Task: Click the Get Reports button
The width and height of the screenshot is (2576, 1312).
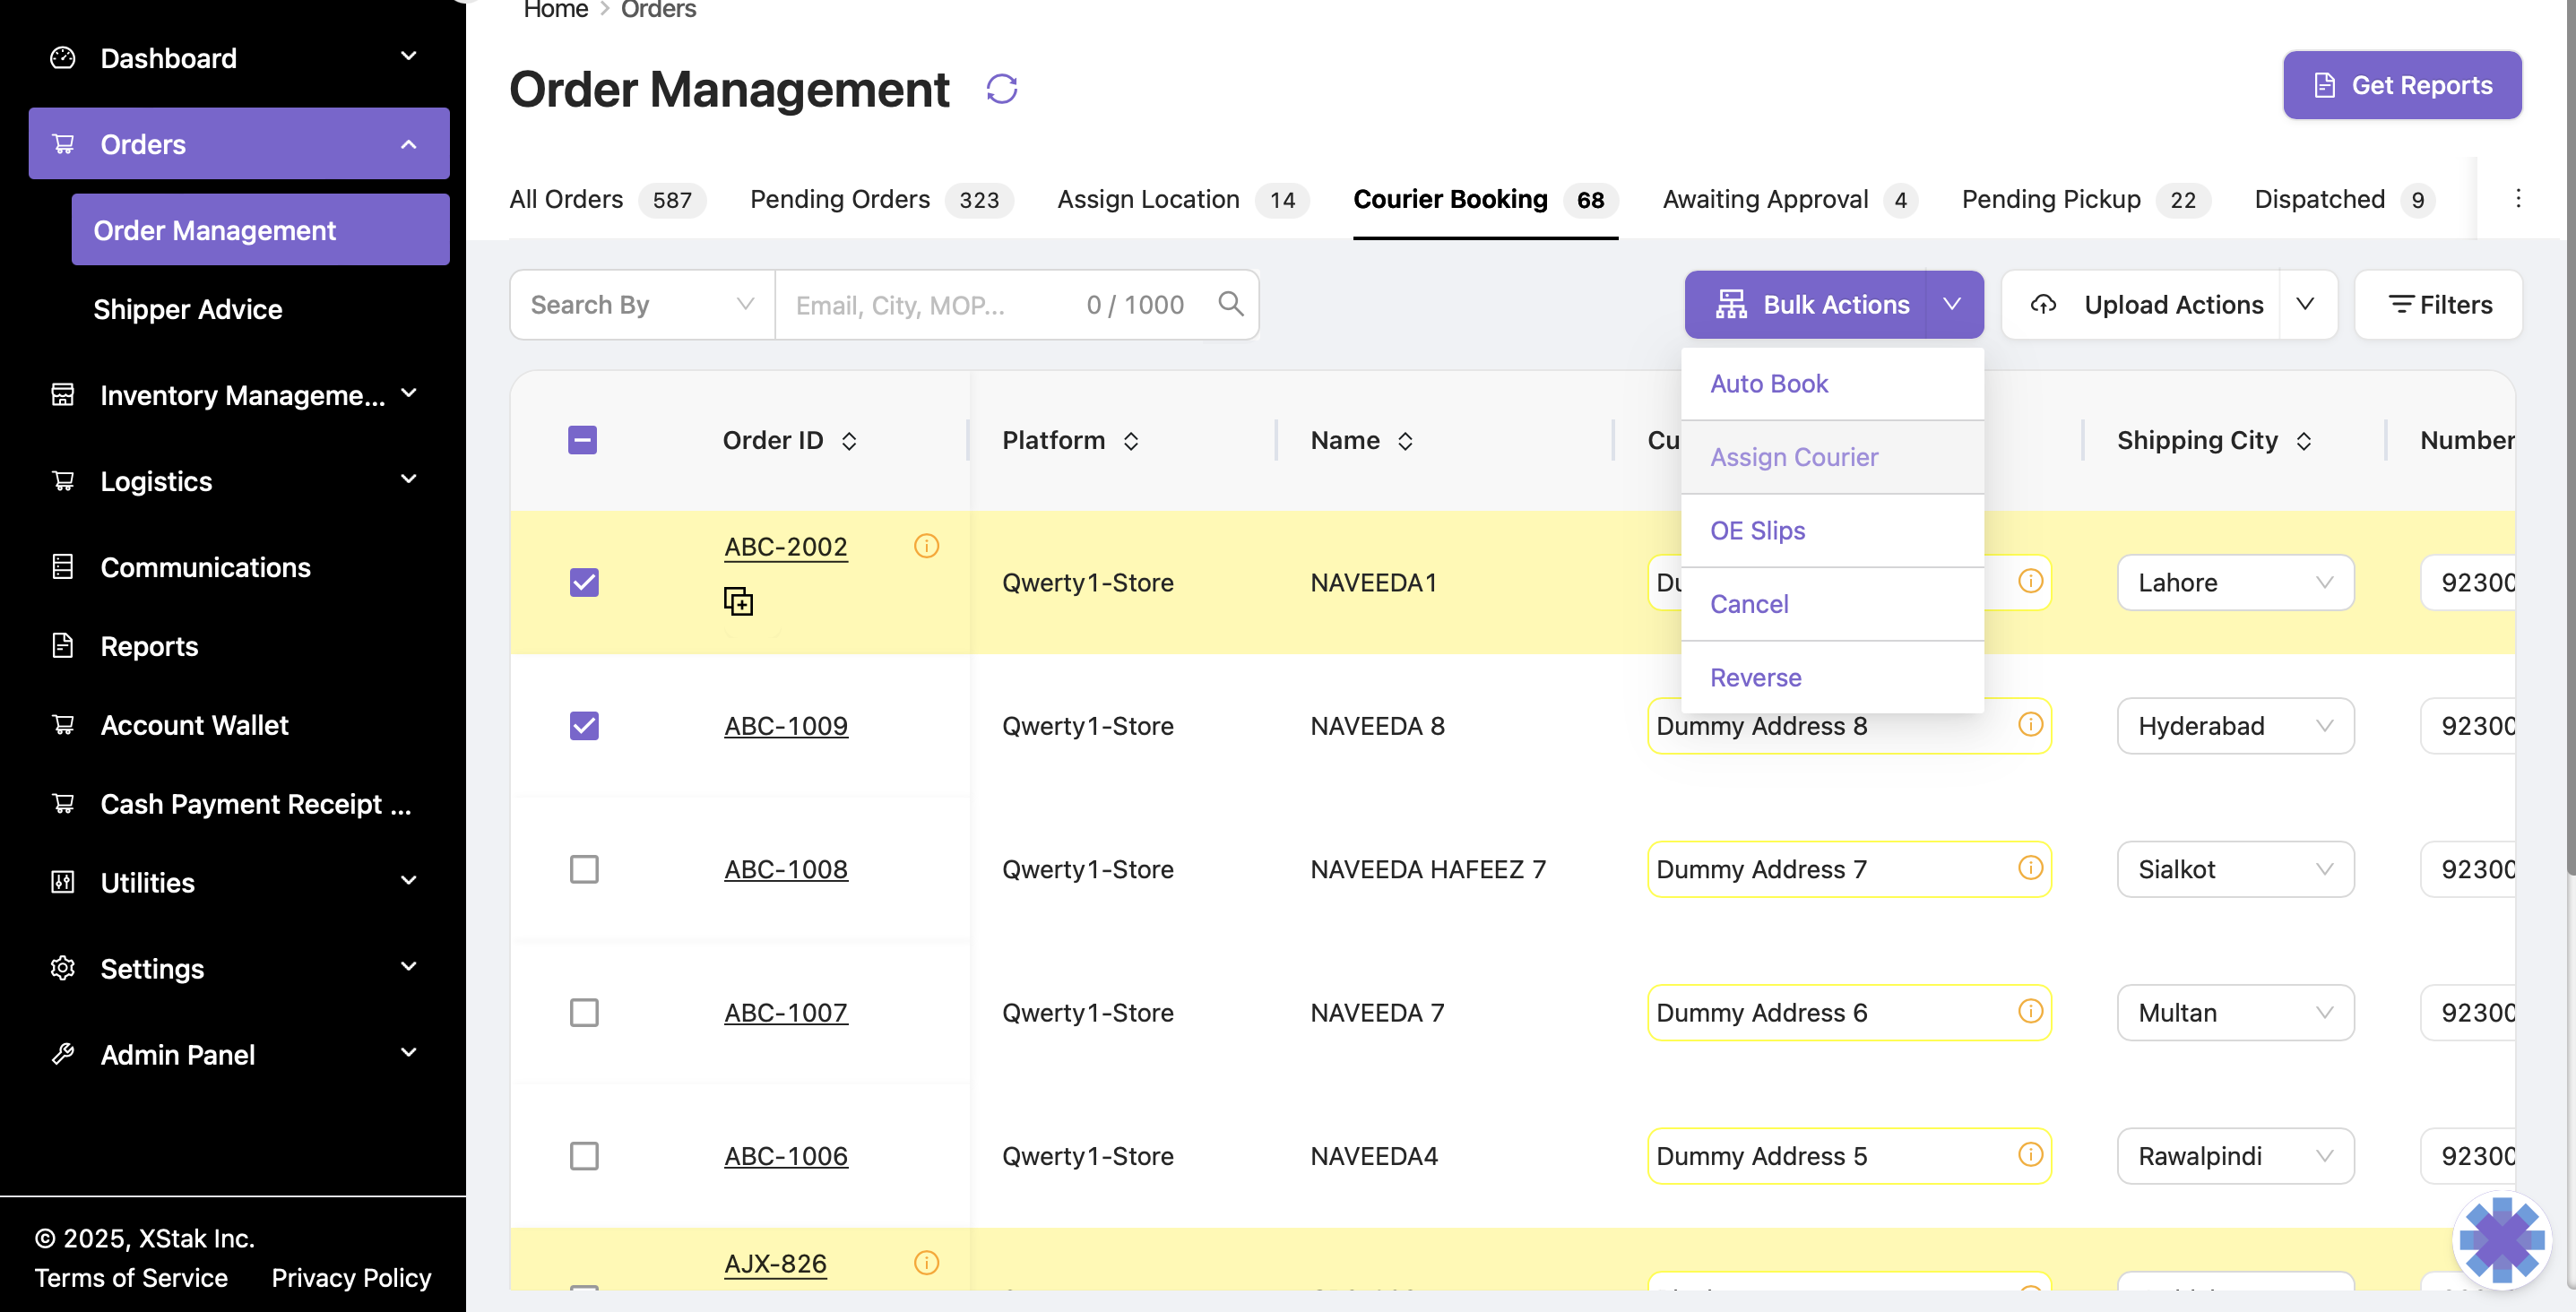Action: (2402, 85)
